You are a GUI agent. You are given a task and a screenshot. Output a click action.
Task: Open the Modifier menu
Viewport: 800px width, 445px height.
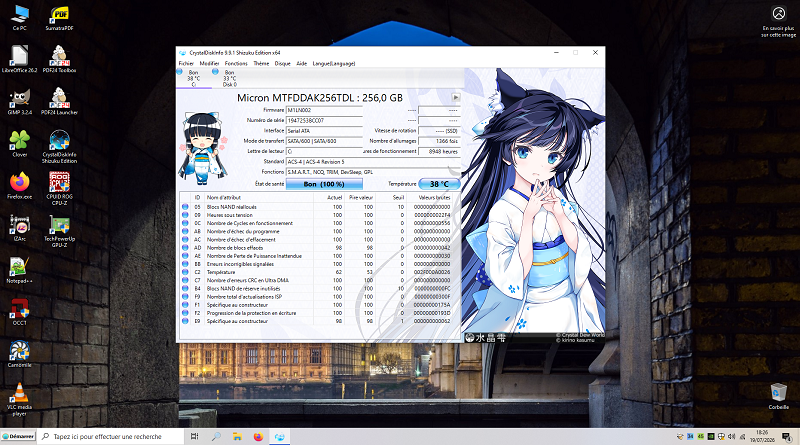pos(209,63)
